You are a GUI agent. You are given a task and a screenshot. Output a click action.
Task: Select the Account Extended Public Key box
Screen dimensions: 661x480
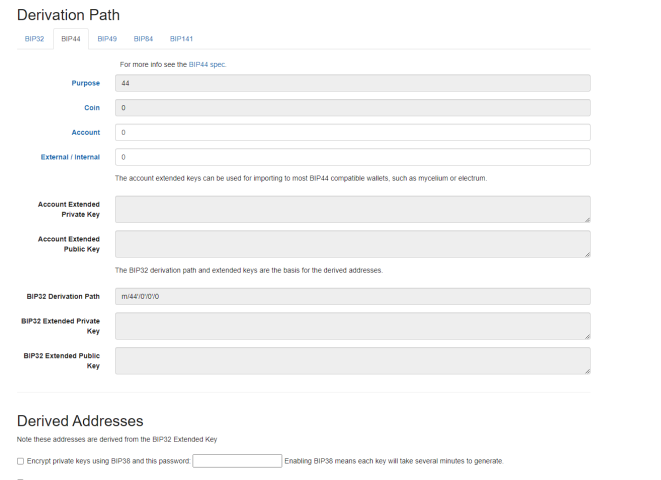point(353,244)
